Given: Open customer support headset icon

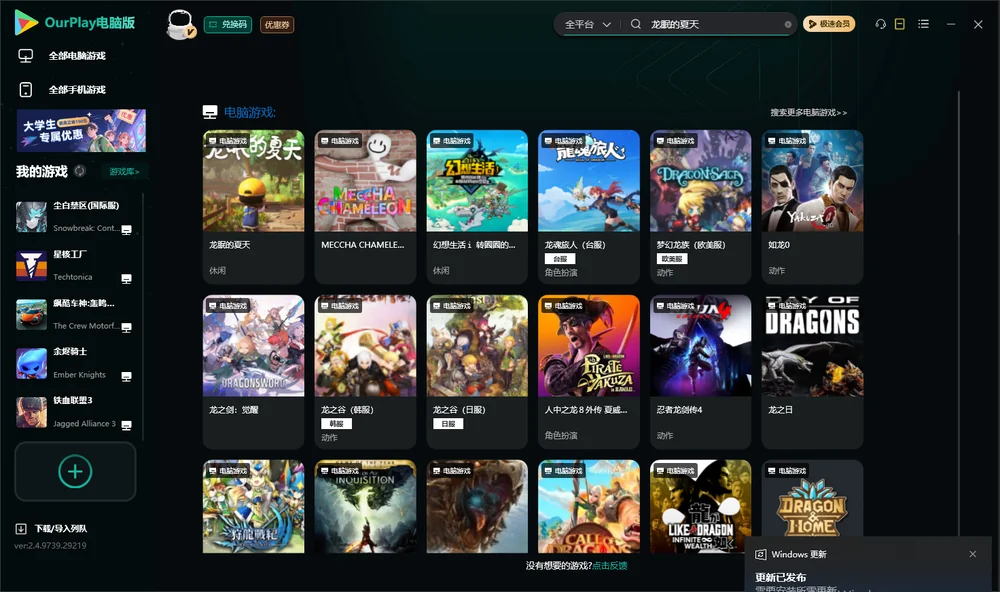Looking at the screenshot, I should click(881, 24).
